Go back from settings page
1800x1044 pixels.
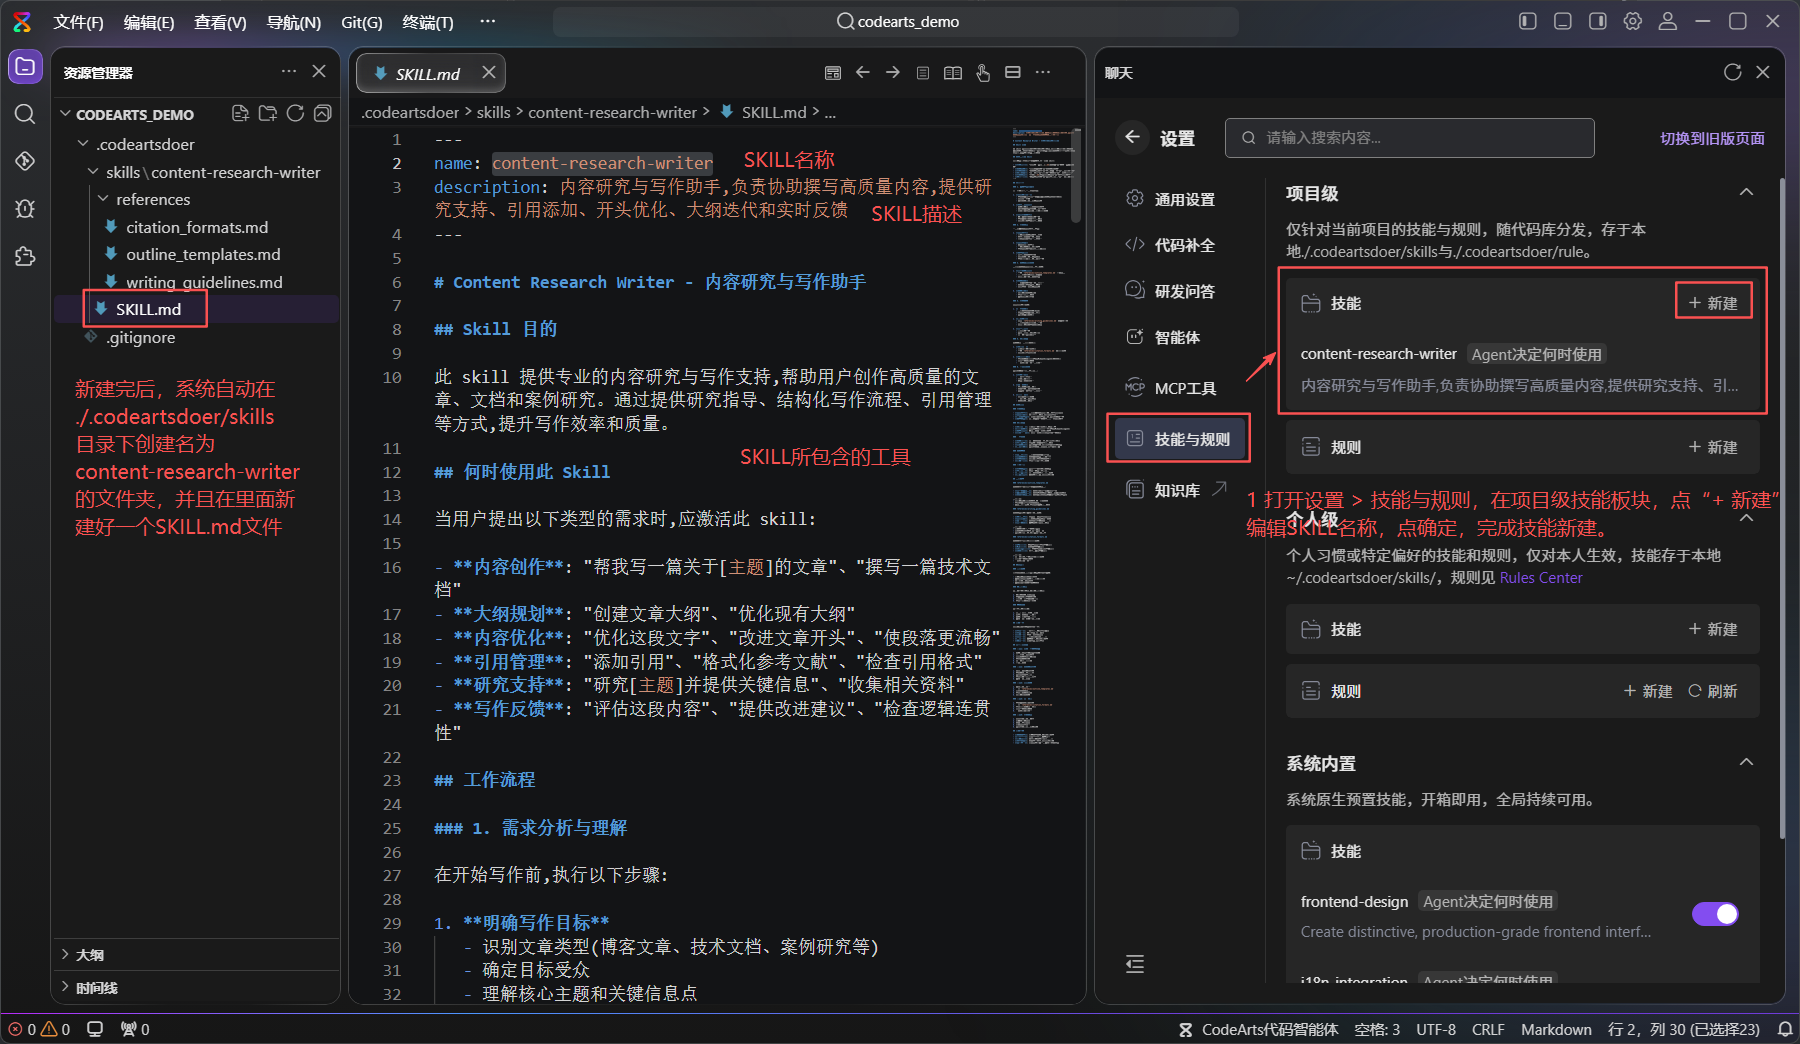(1133, 137)
